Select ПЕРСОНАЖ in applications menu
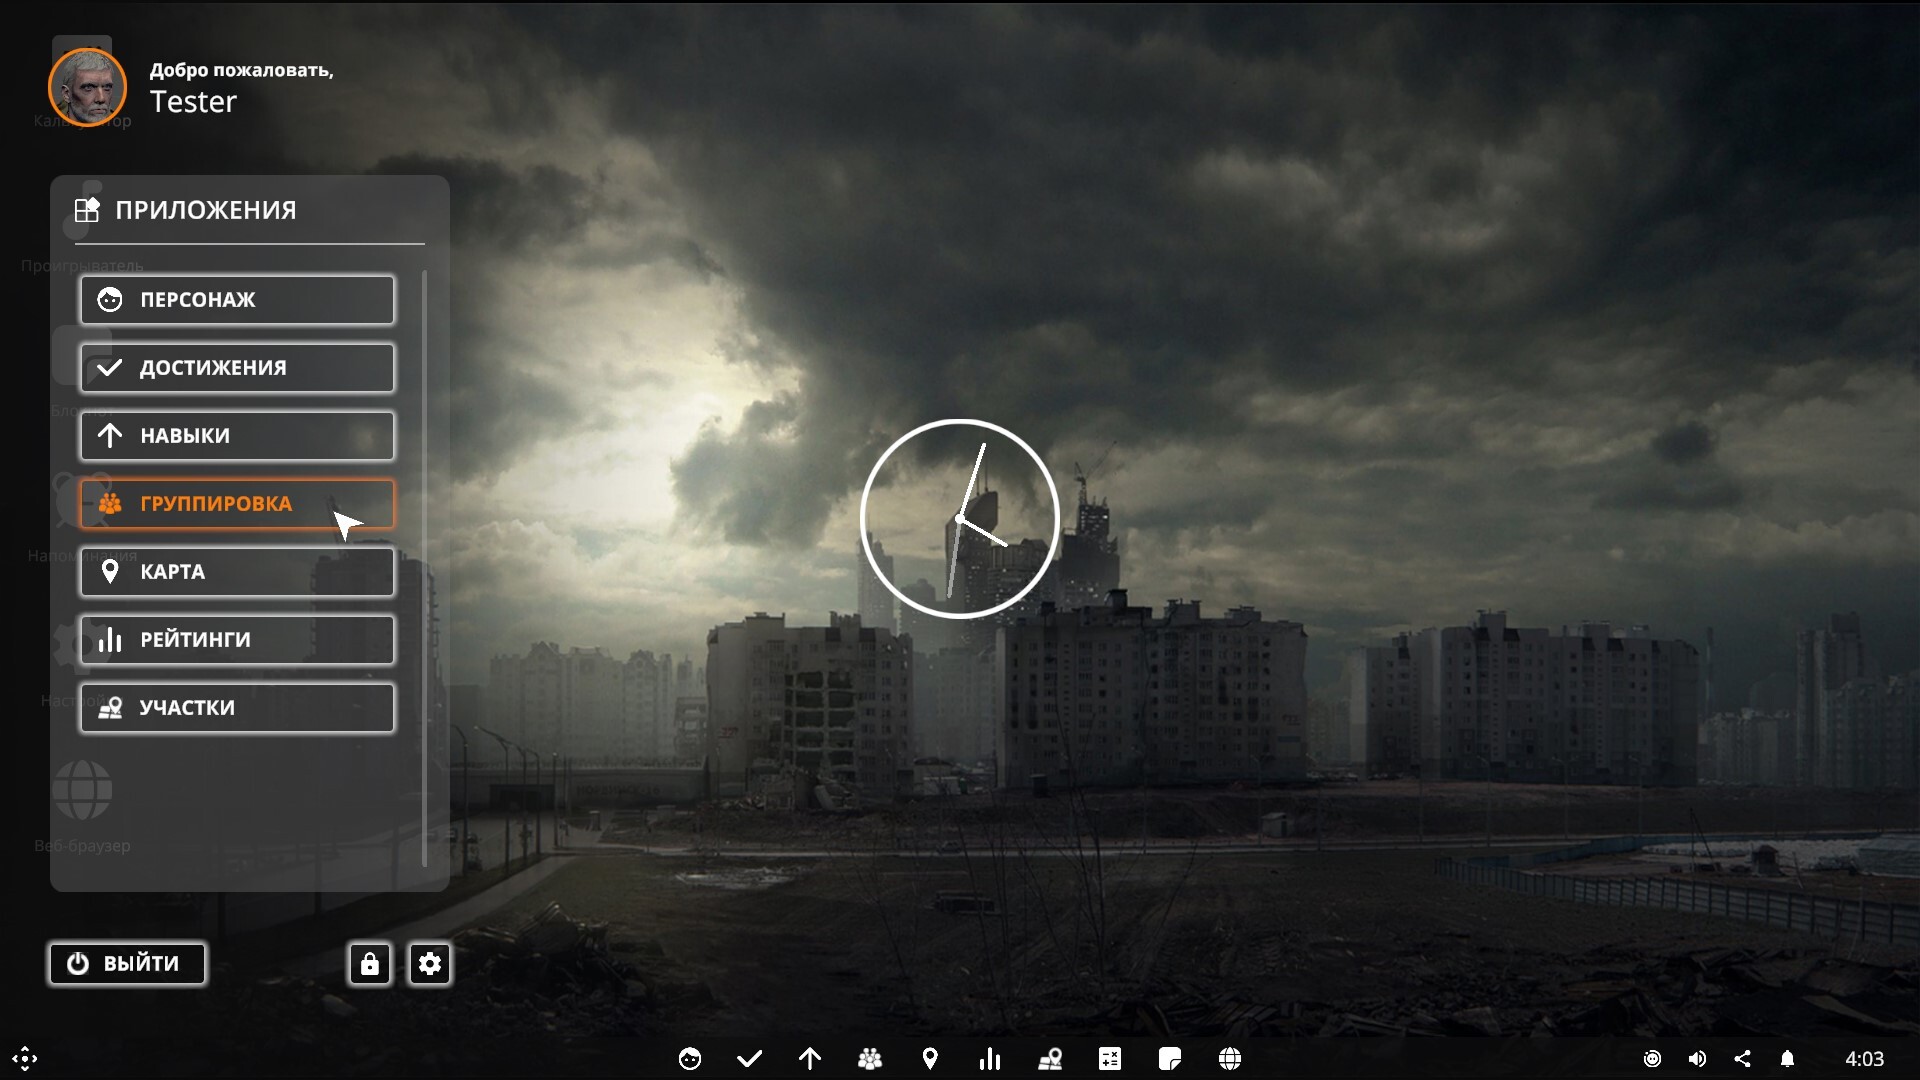This screenshot has height=1080, width=1920. (237, 300)
